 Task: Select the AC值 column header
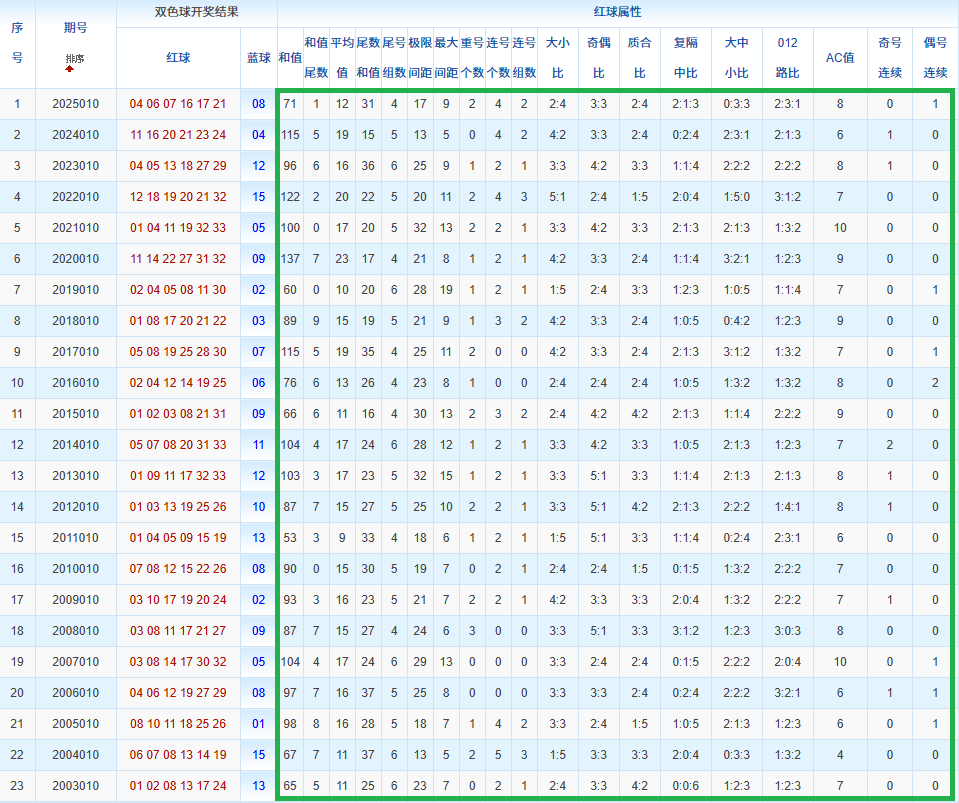[x=839, y=58]
